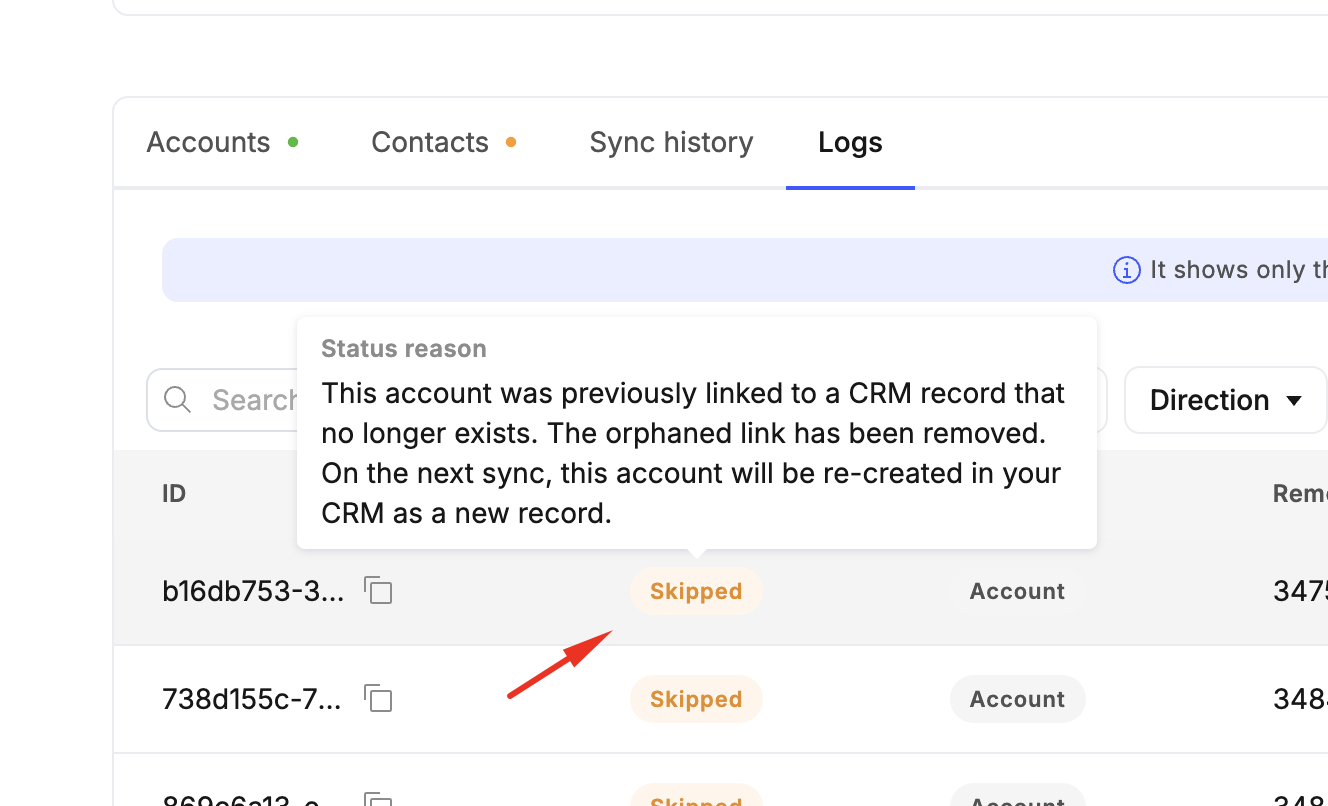
Task: Copy the 738d155c log ID
Action: (x=378, y=698)
